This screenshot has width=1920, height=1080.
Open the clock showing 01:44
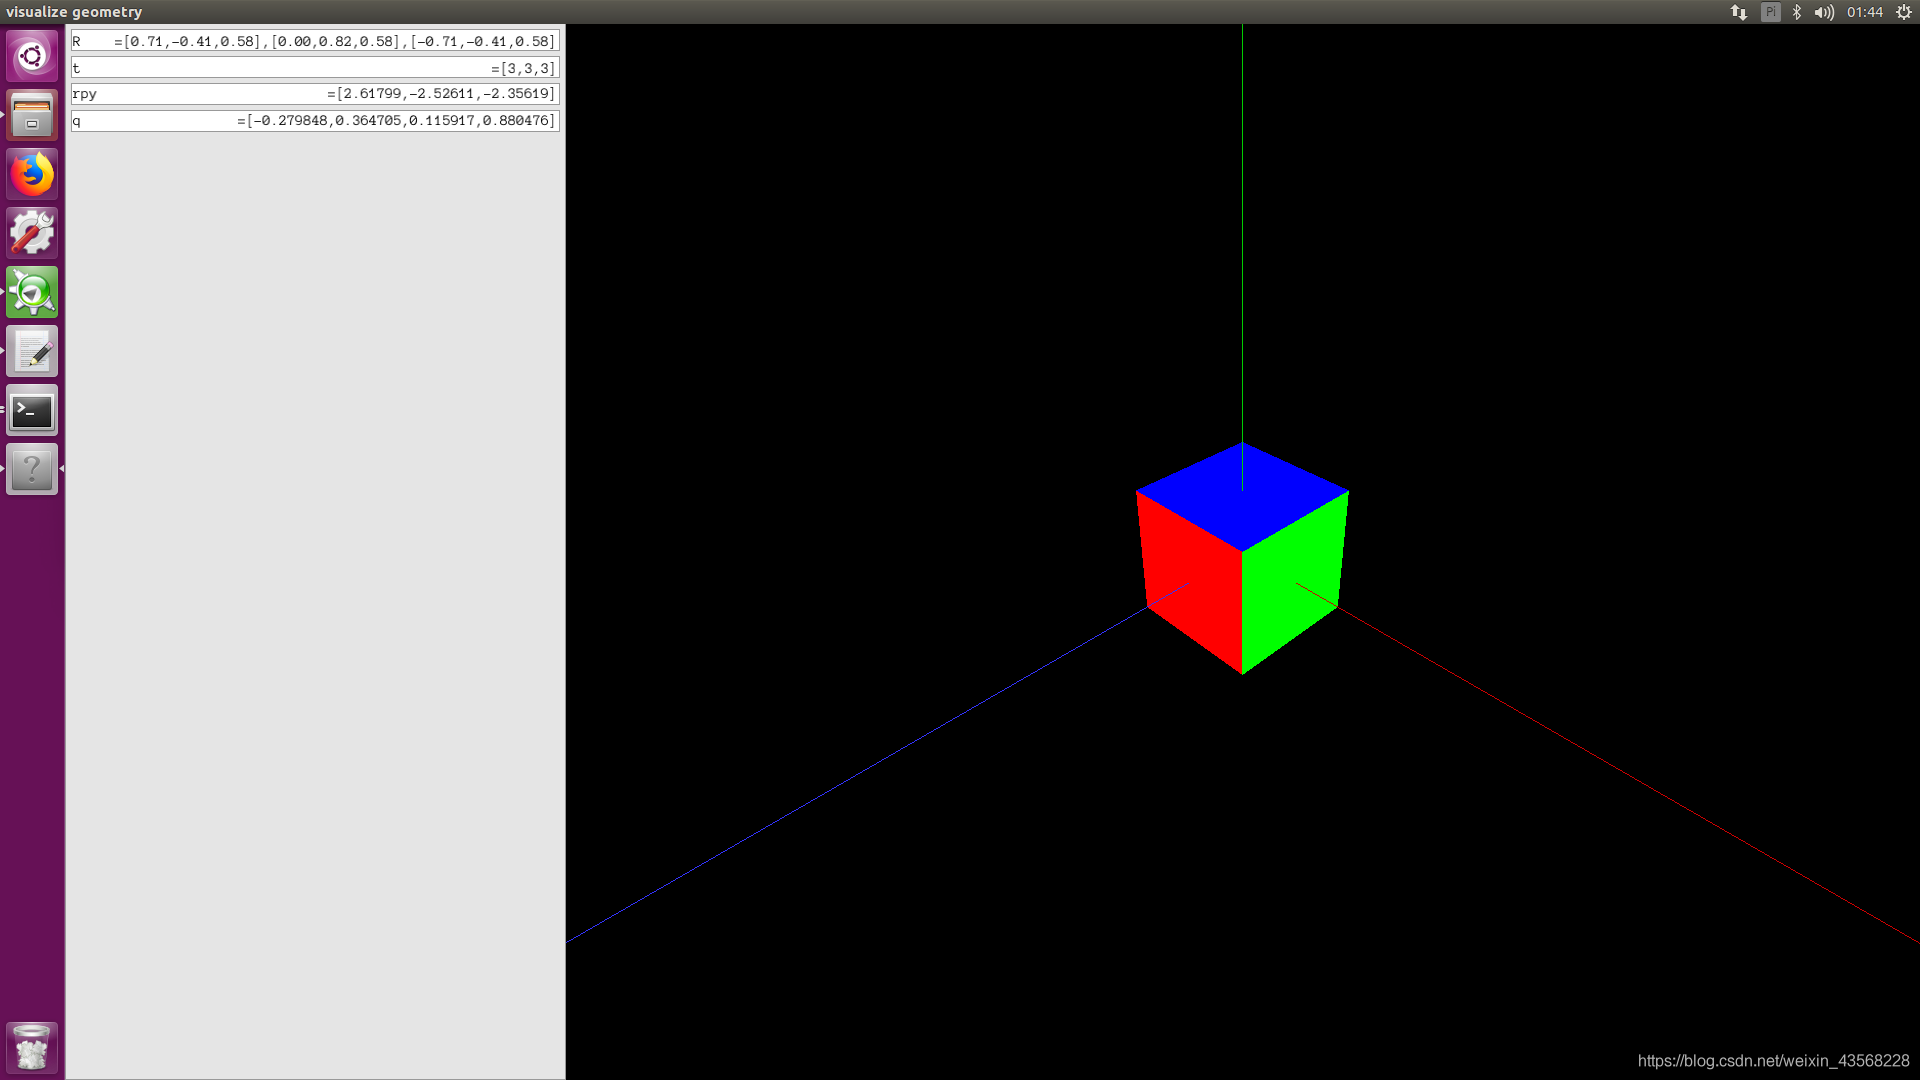[1866, 12]
